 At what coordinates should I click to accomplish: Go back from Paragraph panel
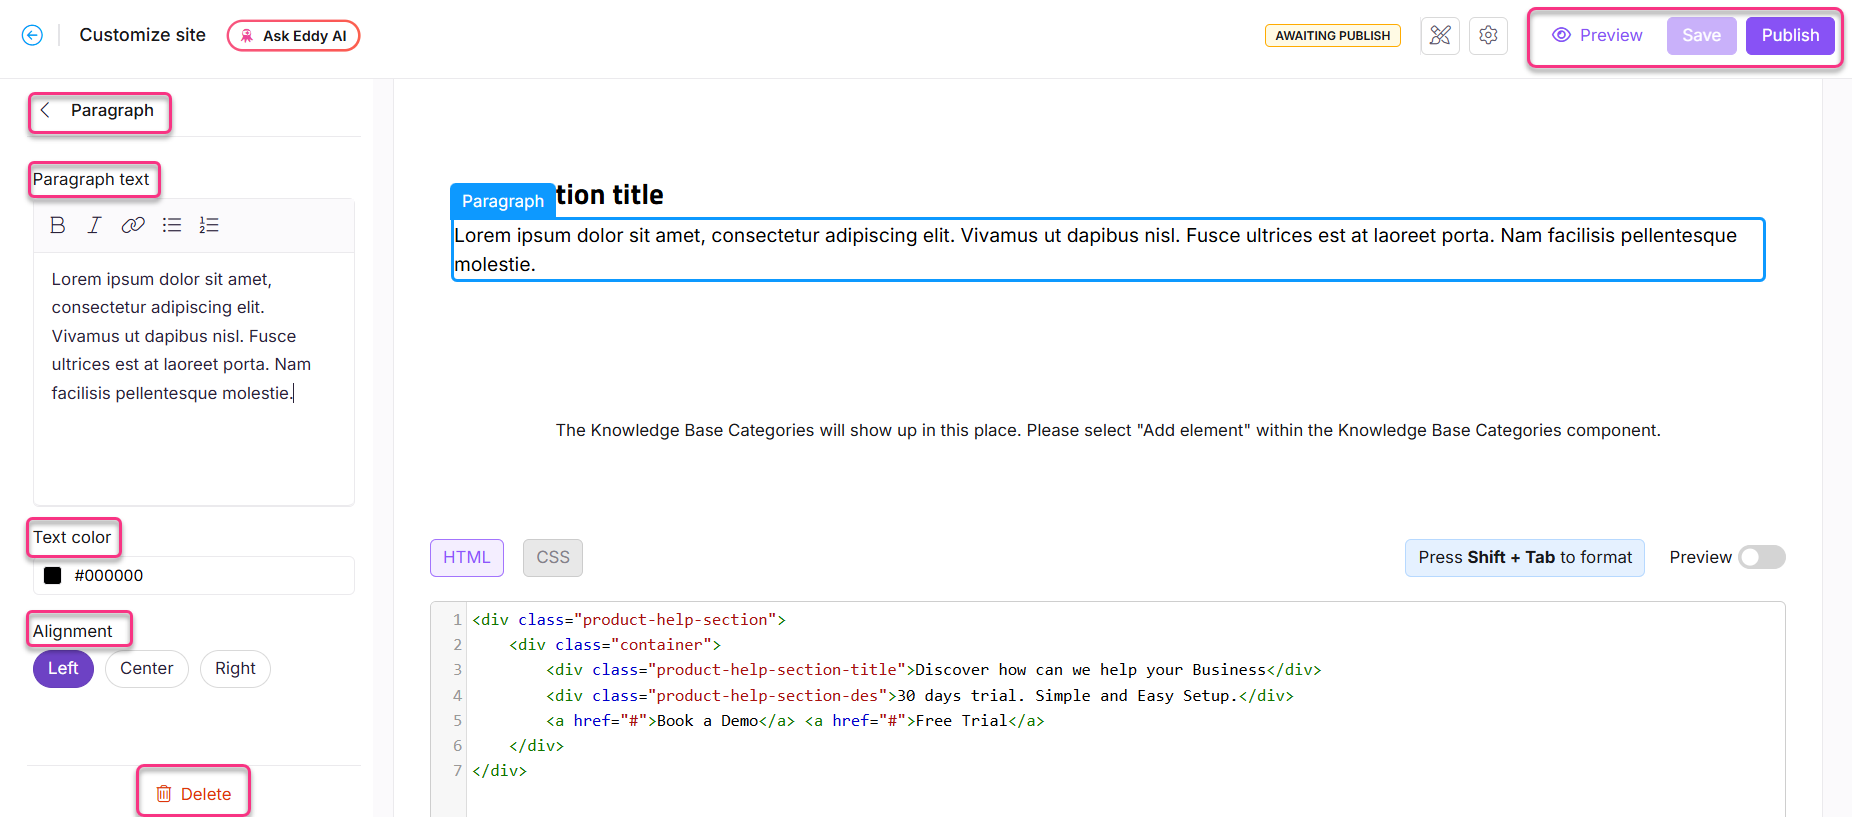(45, 111)
